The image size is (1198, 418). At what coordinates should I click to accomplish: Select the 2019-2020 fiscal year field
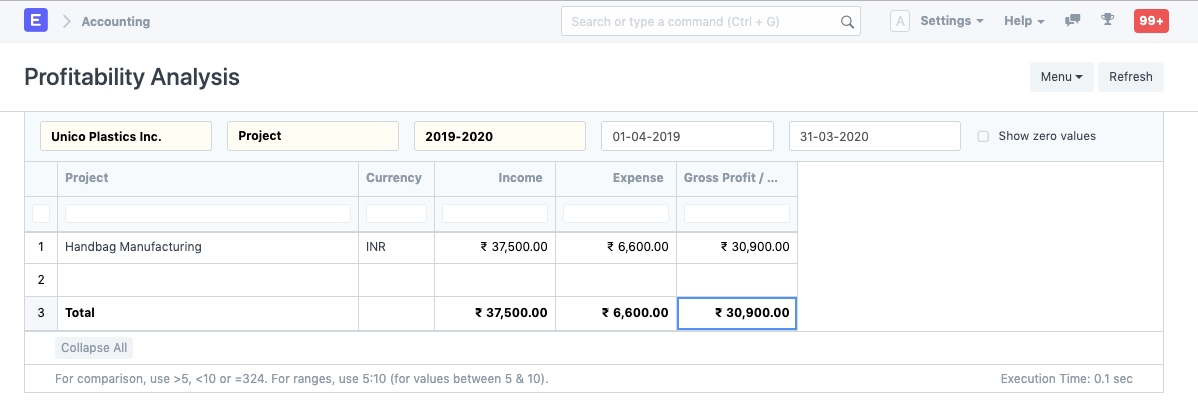[x=499, y=136]
